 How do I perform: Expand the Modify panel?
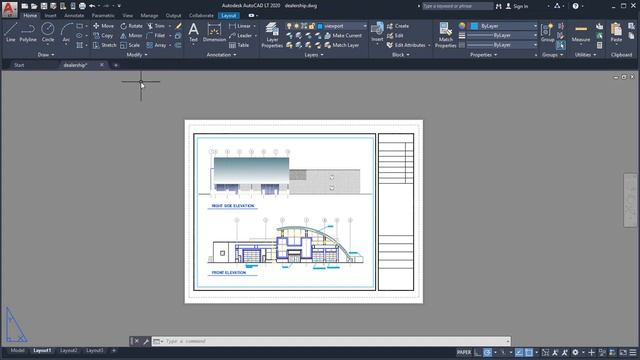click(137, 55)
